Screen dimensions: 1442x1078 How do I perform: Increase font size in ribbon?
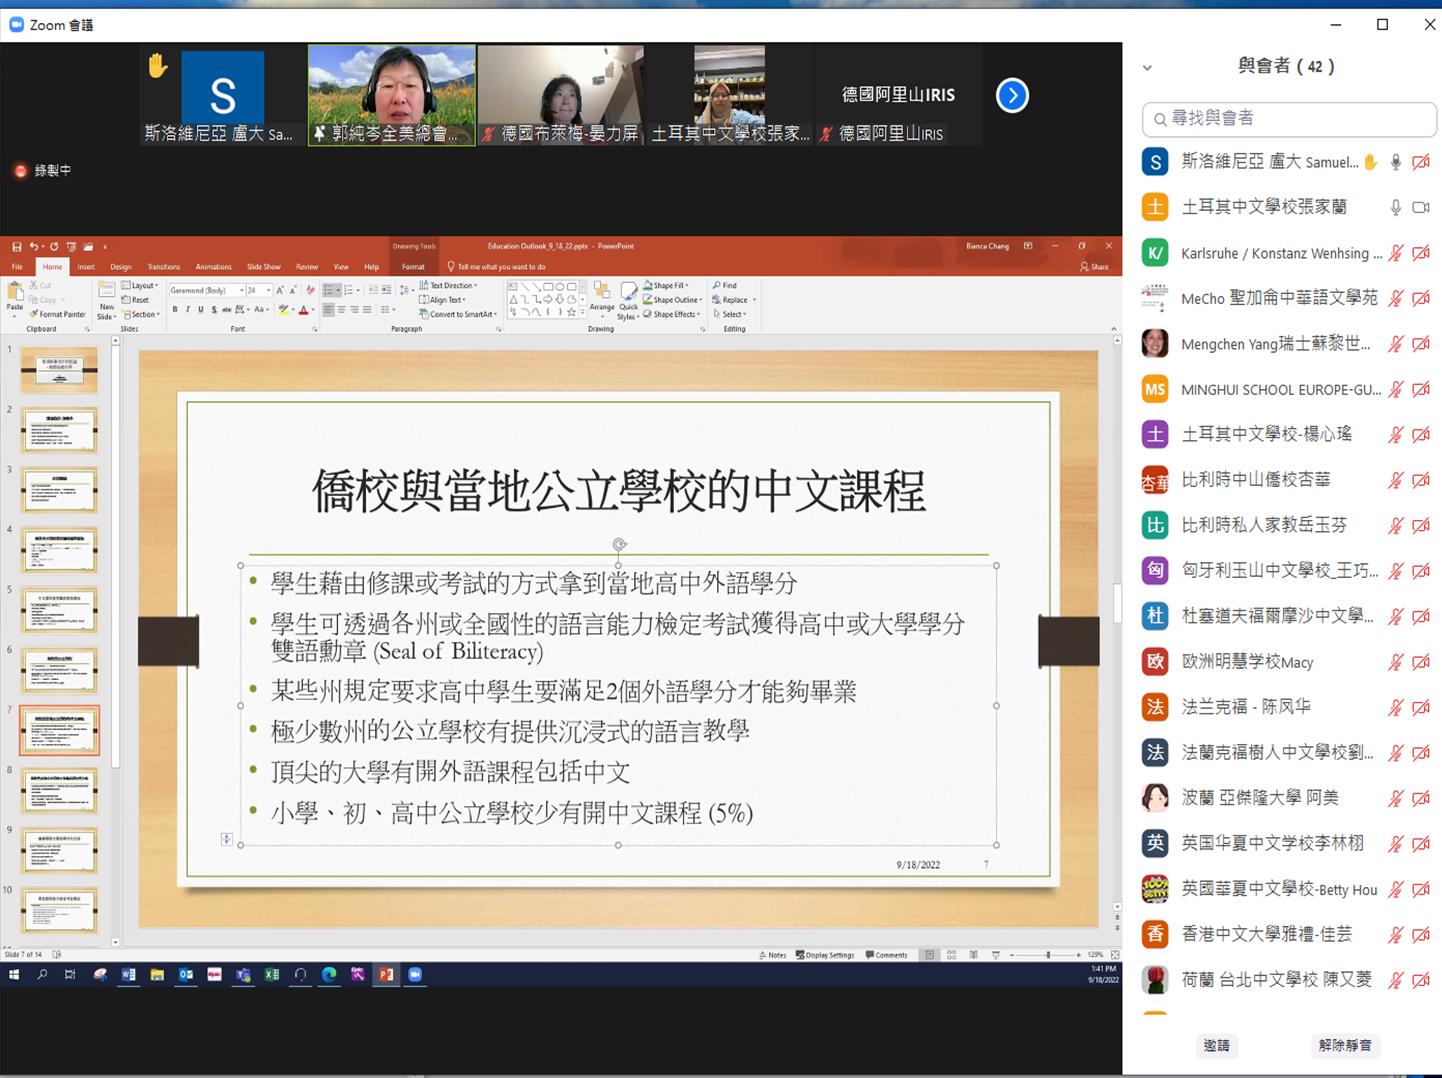[280, 290]
